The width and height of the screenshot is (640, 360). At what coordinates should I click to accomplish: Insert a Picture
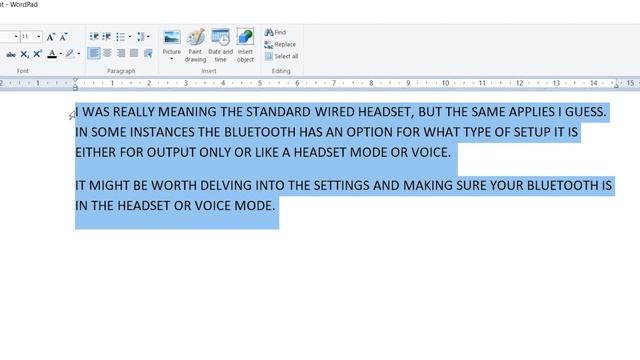tap(171, 42)
